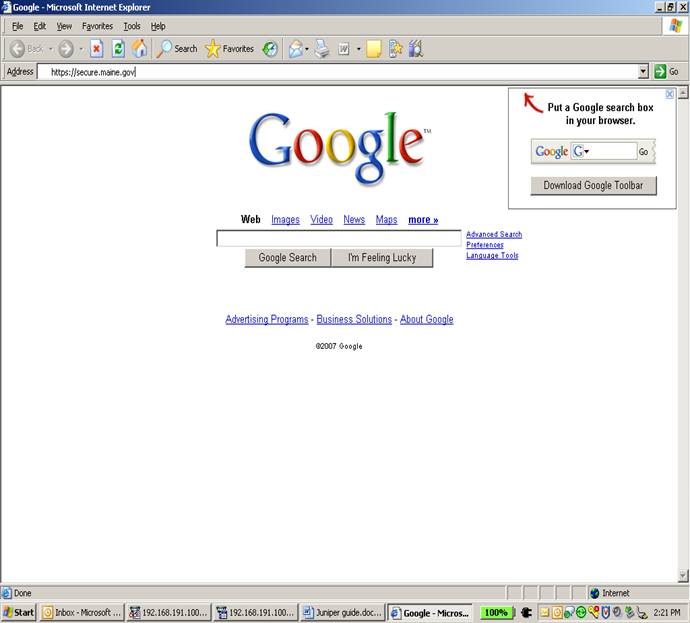Open the Advertising Programs link

(267, 319)
